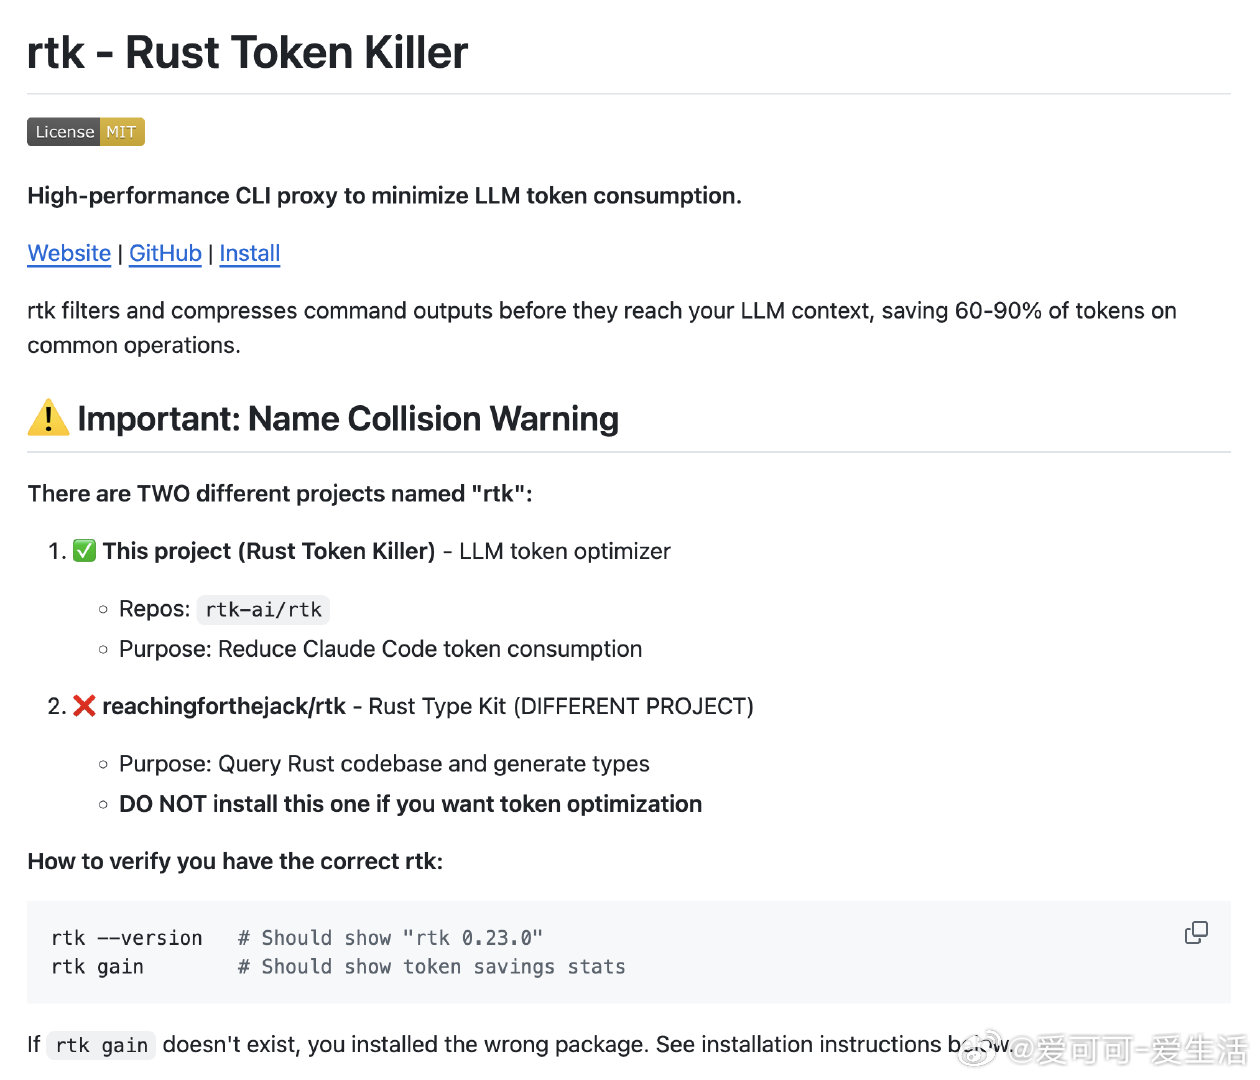Click the green checkmark emoji
The height and width of the screenshot is (1080, 1260).
coord(85,551)
